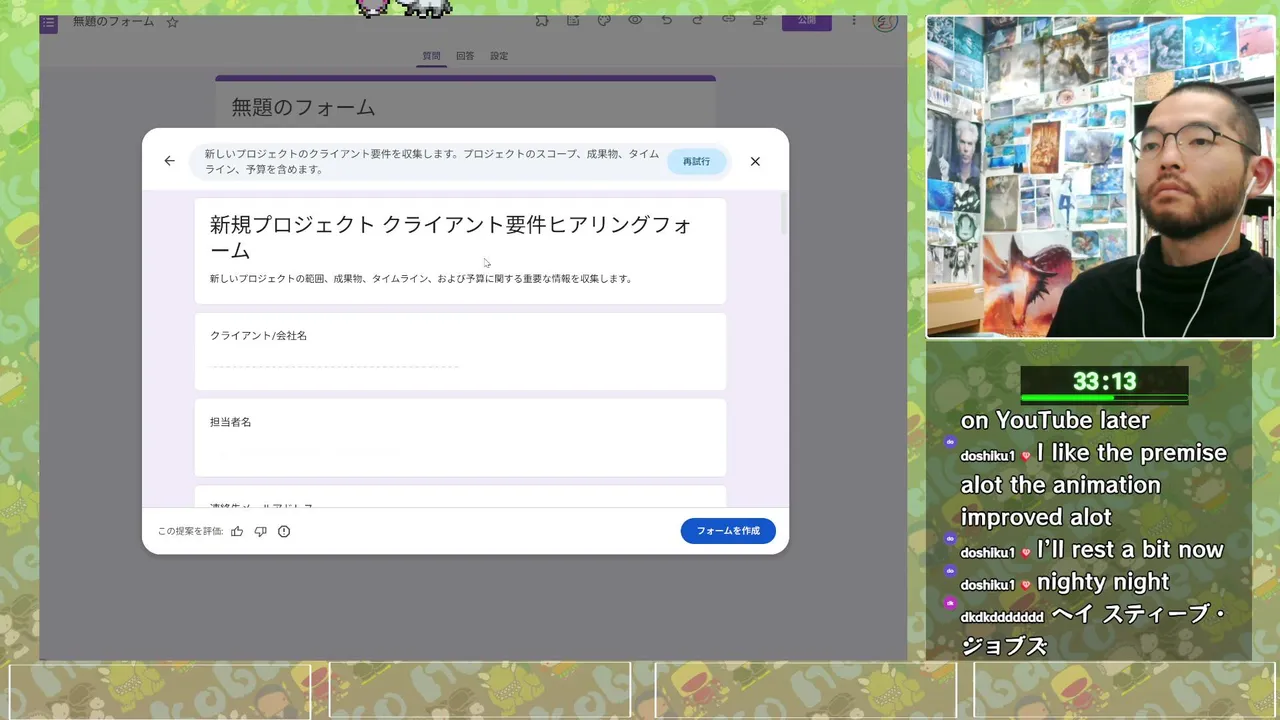The width and height of the screenshot is (1280, 720).
Task: Star the 無題のフォーム document
Action: tap(172, 22)
